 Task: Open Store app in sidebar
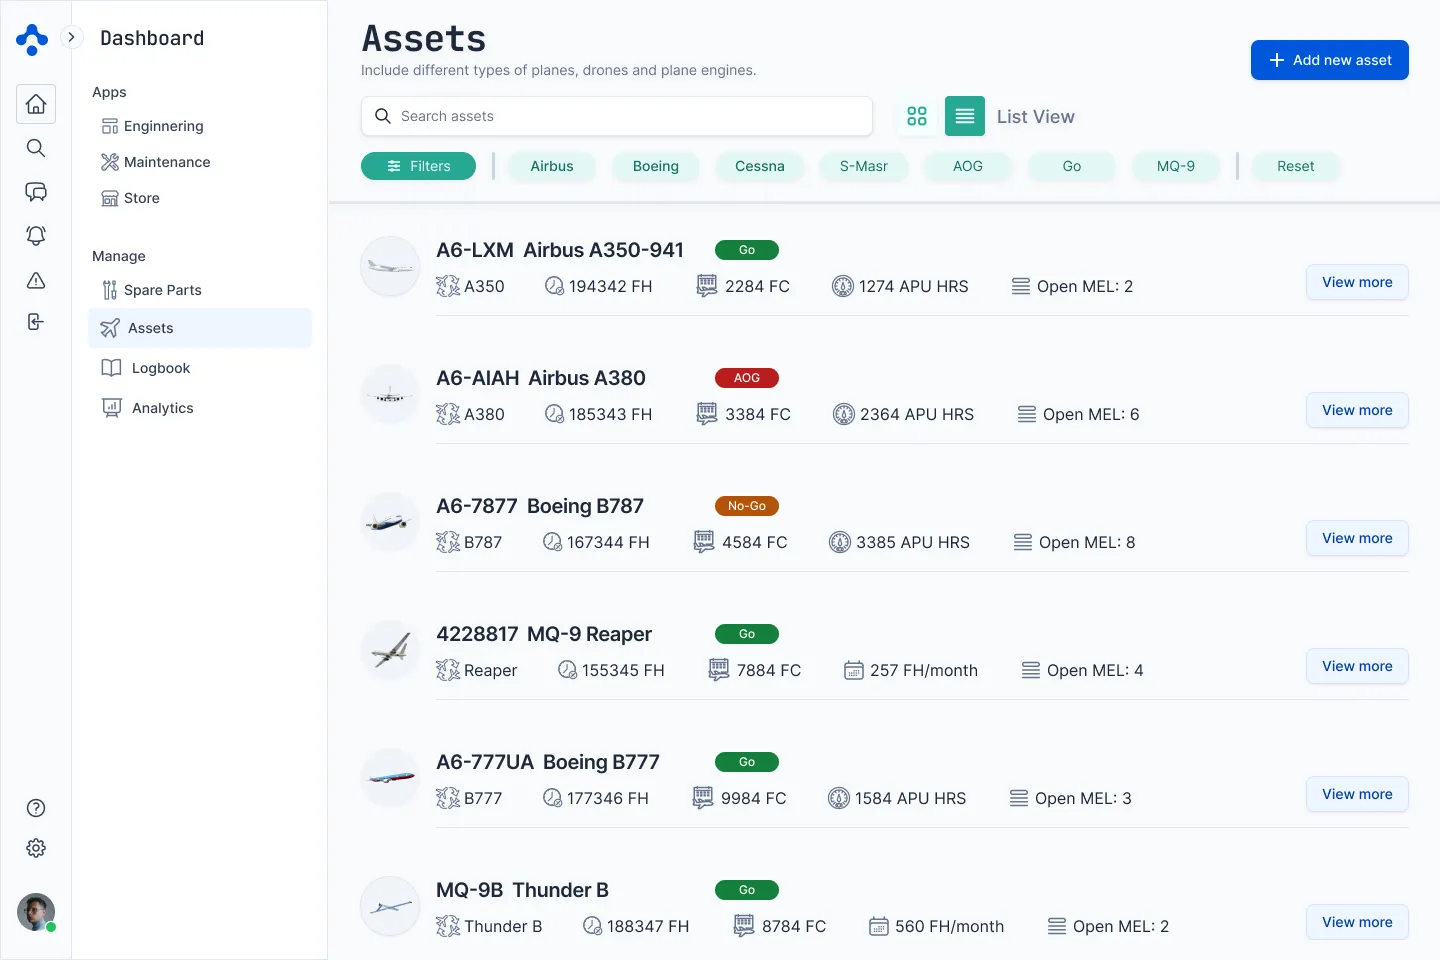(x=130, y=198)
